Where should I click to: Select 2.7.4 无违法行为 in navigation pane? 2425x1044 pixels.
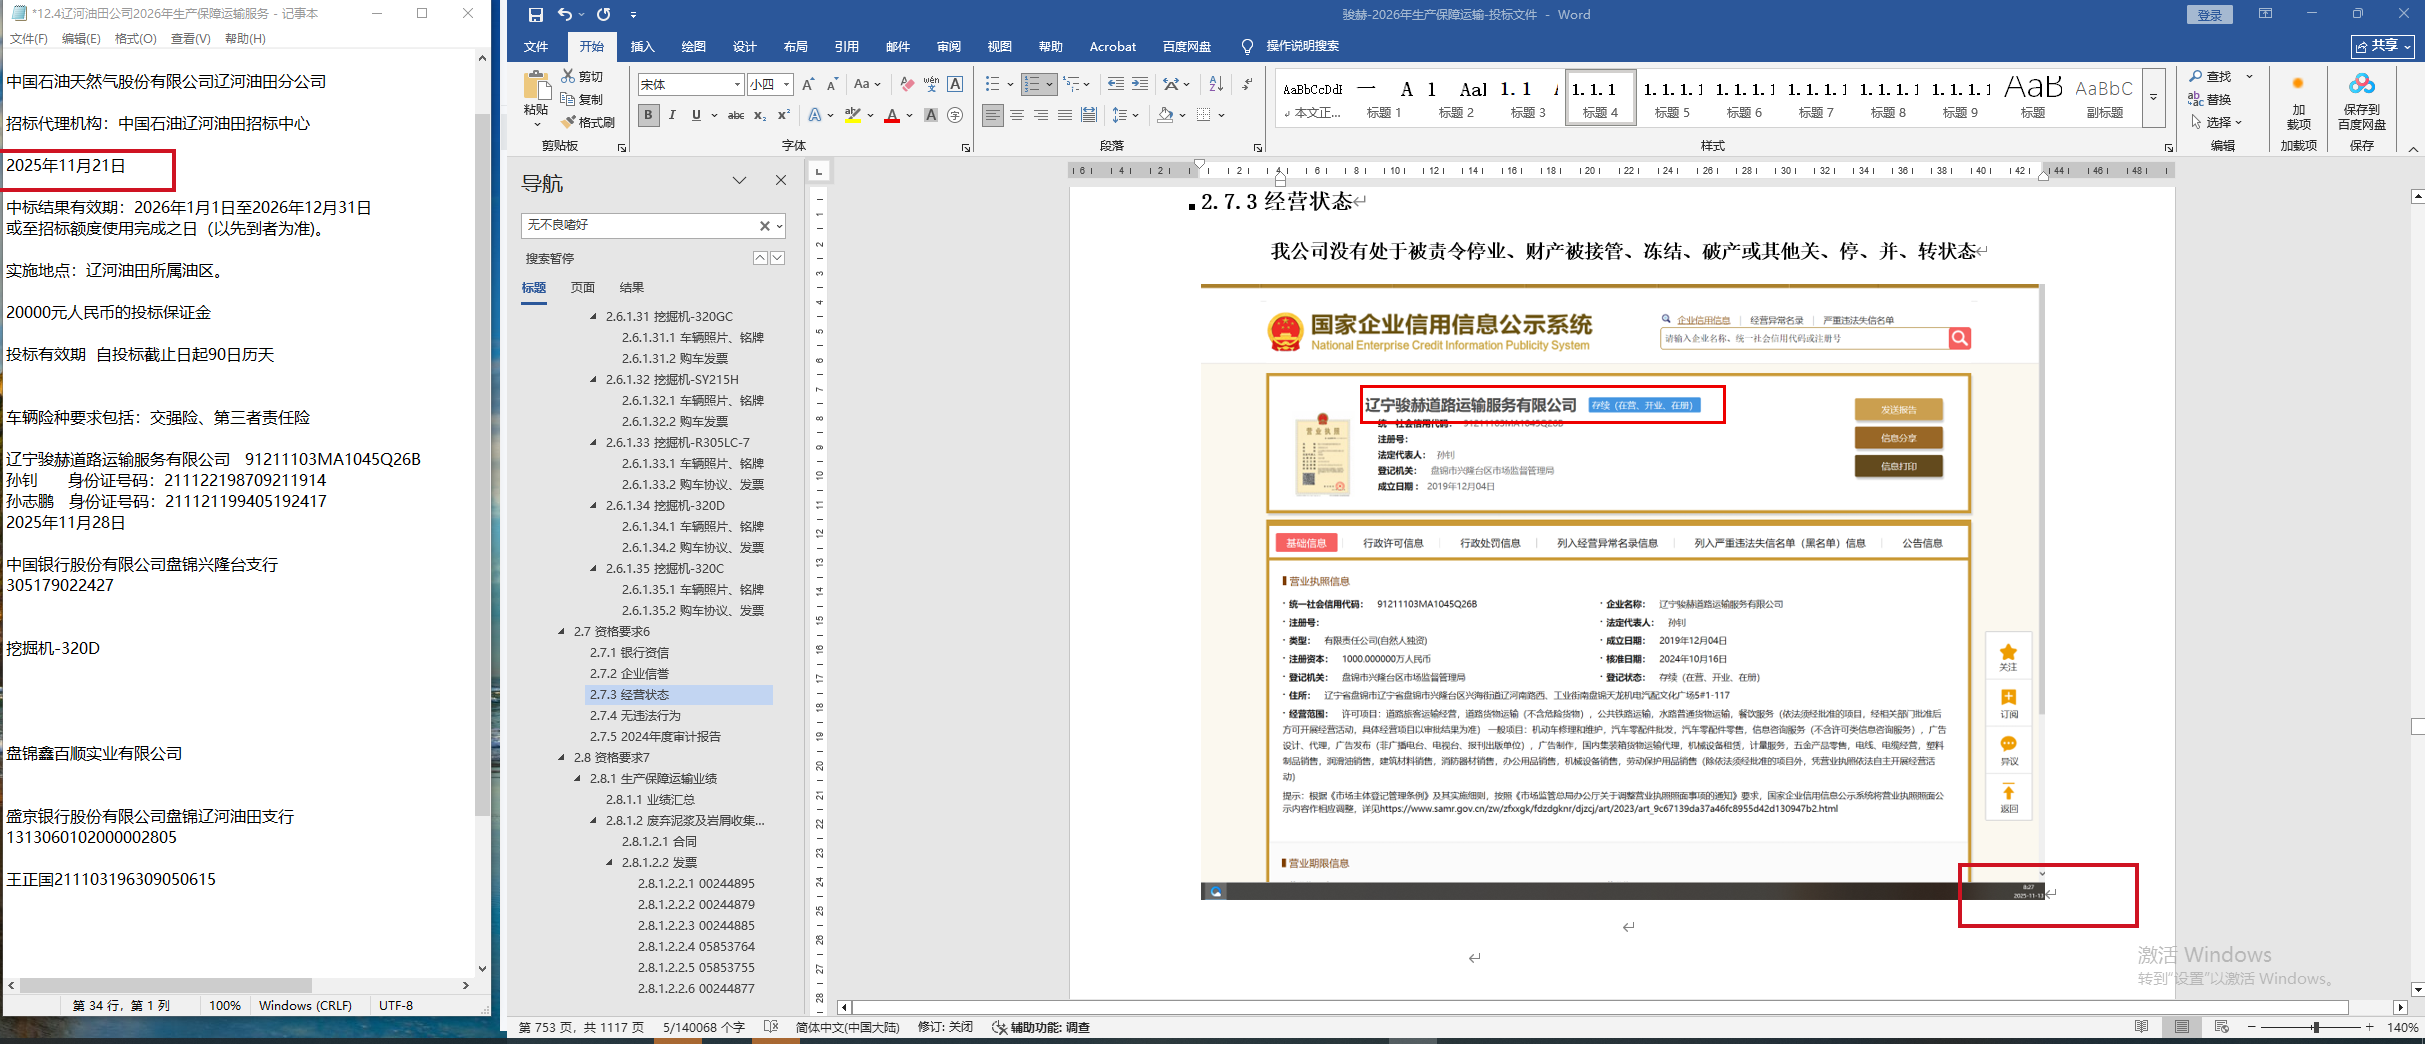(634, 715)
